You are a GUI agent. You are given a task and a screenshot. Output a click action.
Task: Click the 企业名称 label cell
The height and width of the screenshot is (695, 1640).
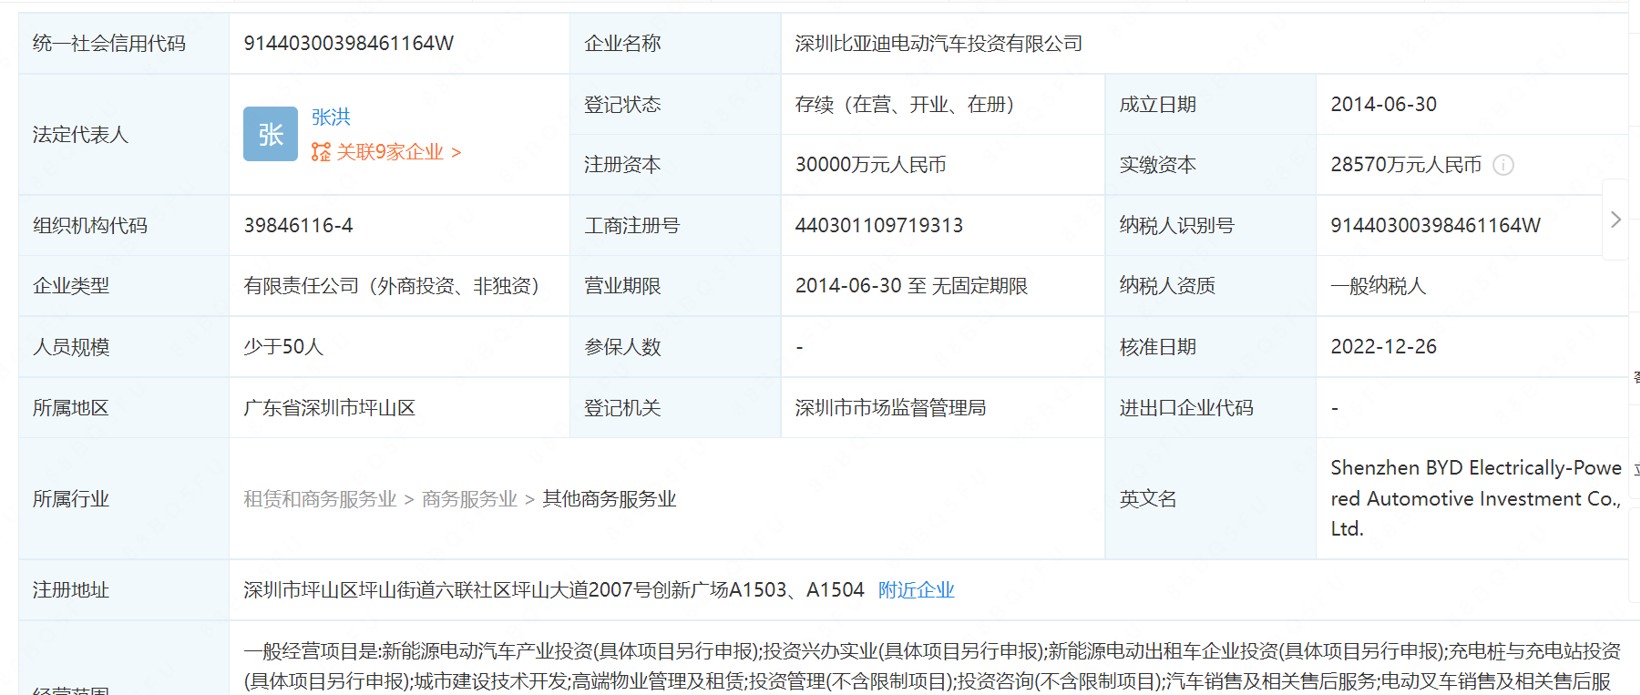675,43
